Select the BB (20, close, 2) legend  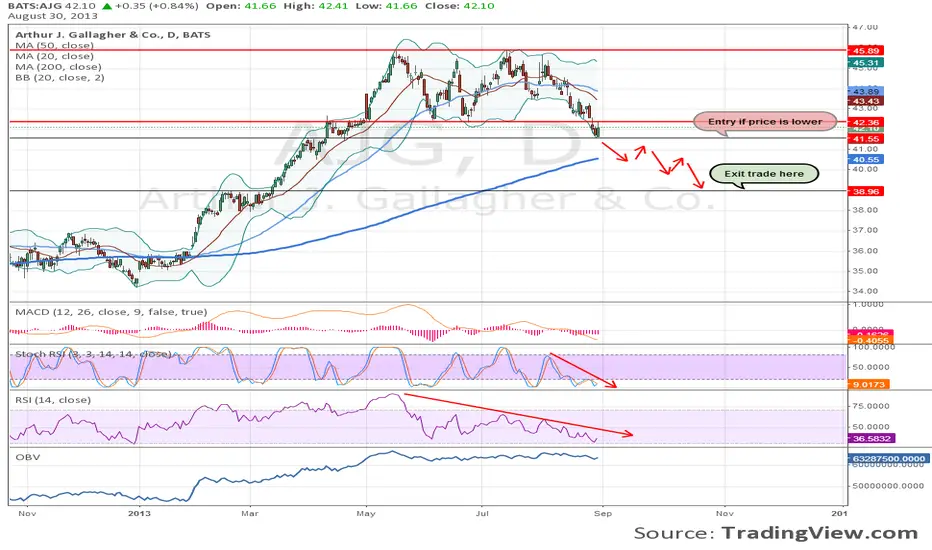(59, 77)
